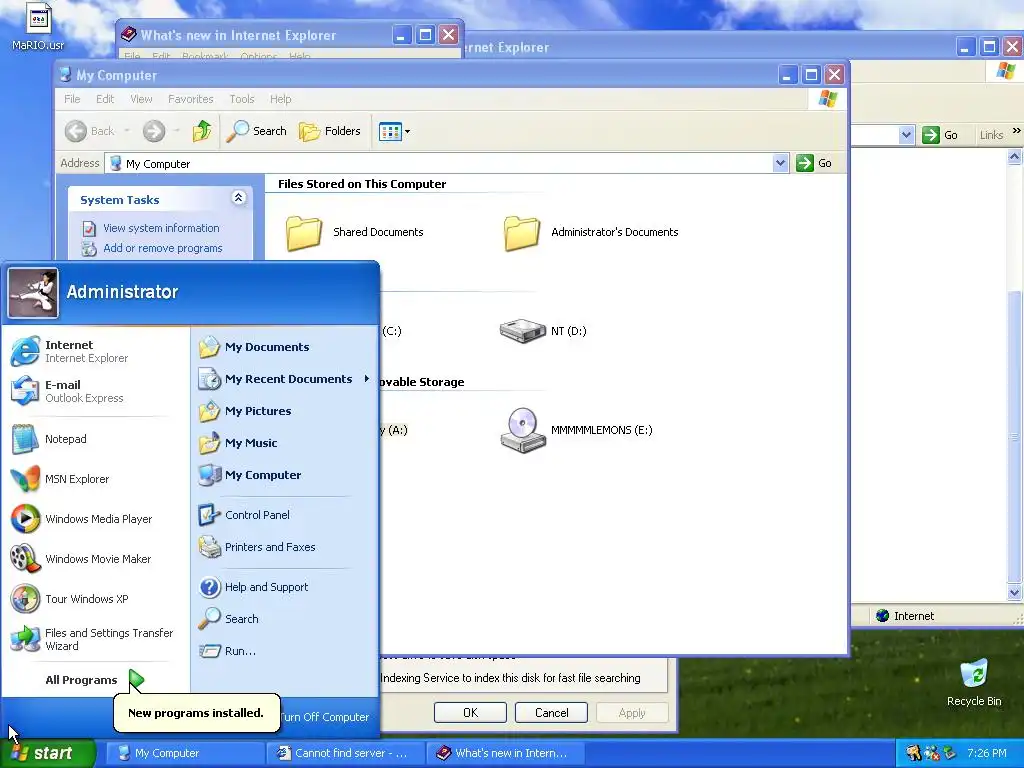Click Go button in My Computer
1024x768 pixels.
(814, 163)
